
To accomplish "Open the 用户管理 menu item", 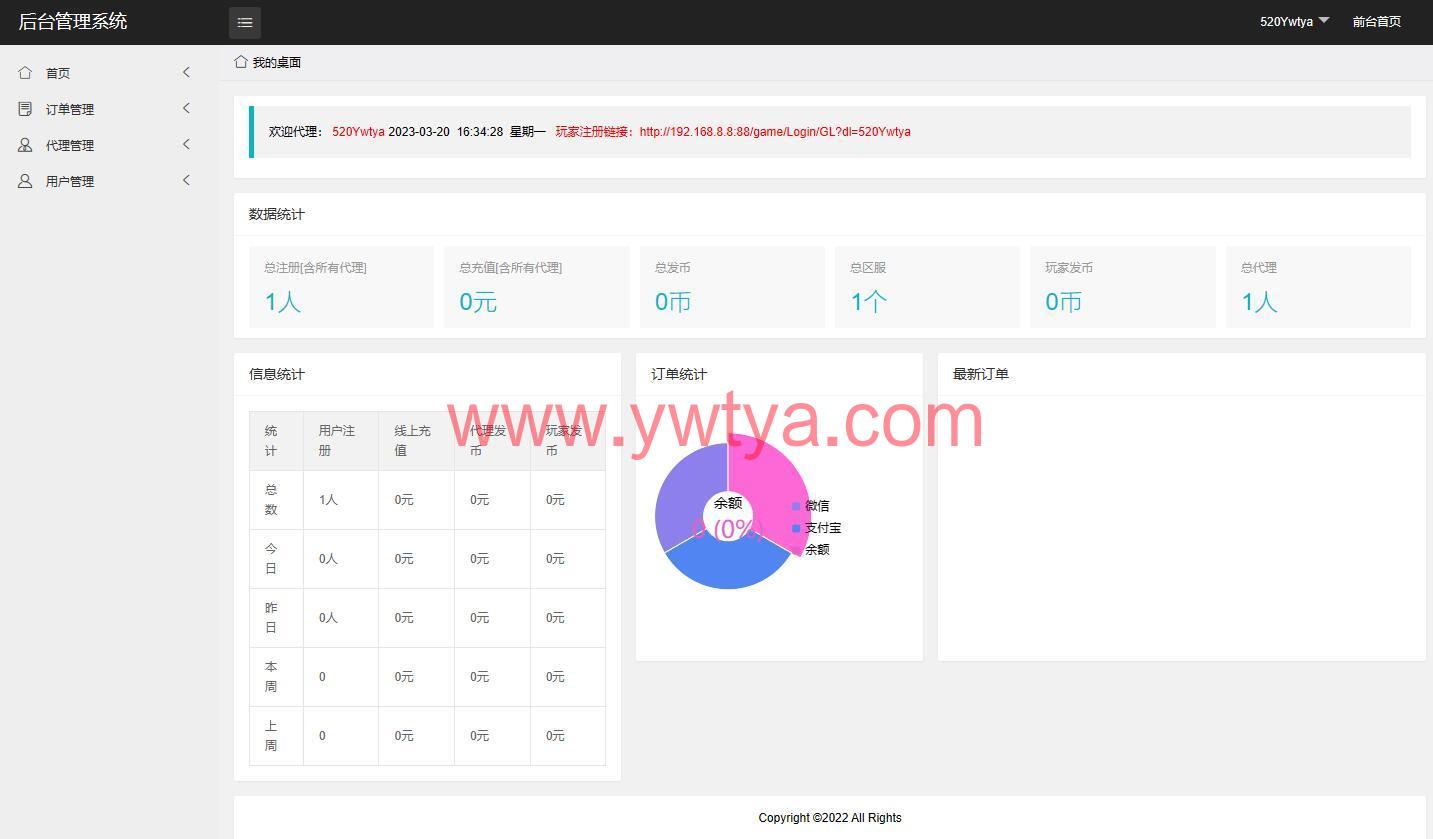I will (70, 181).
